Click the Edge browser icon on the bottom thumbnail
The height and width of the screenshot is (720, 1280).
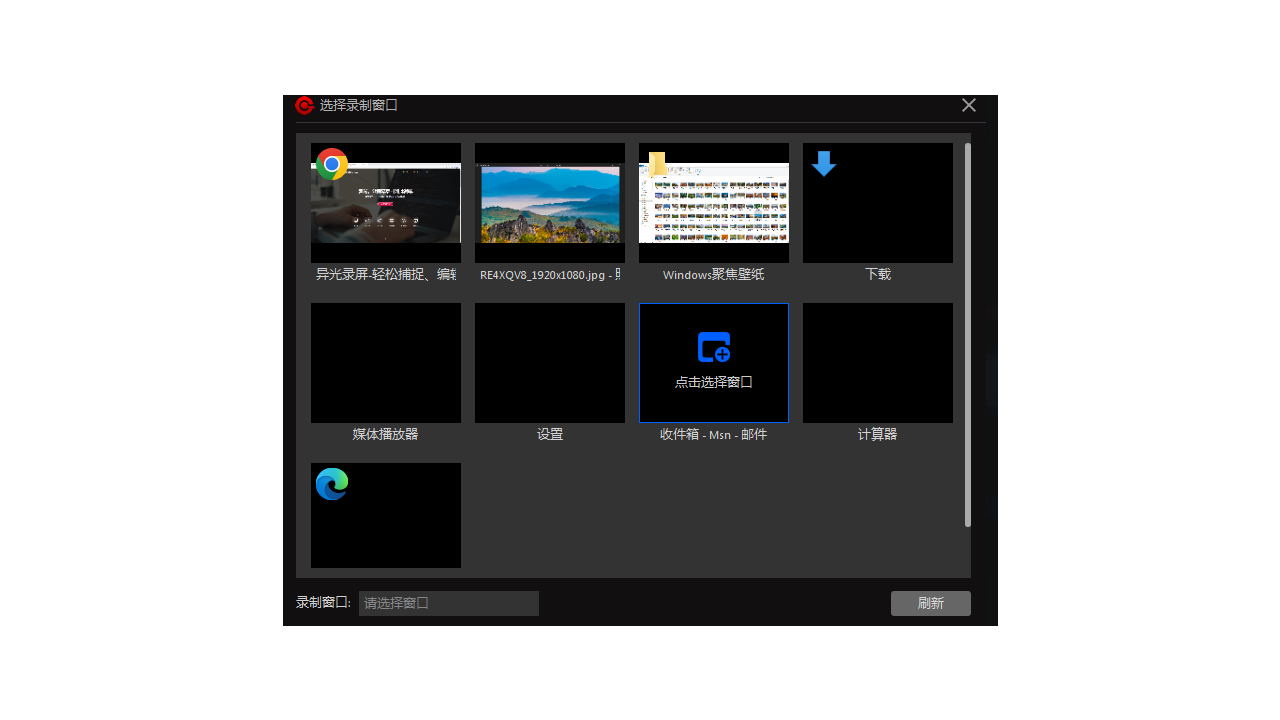point(331,483)
